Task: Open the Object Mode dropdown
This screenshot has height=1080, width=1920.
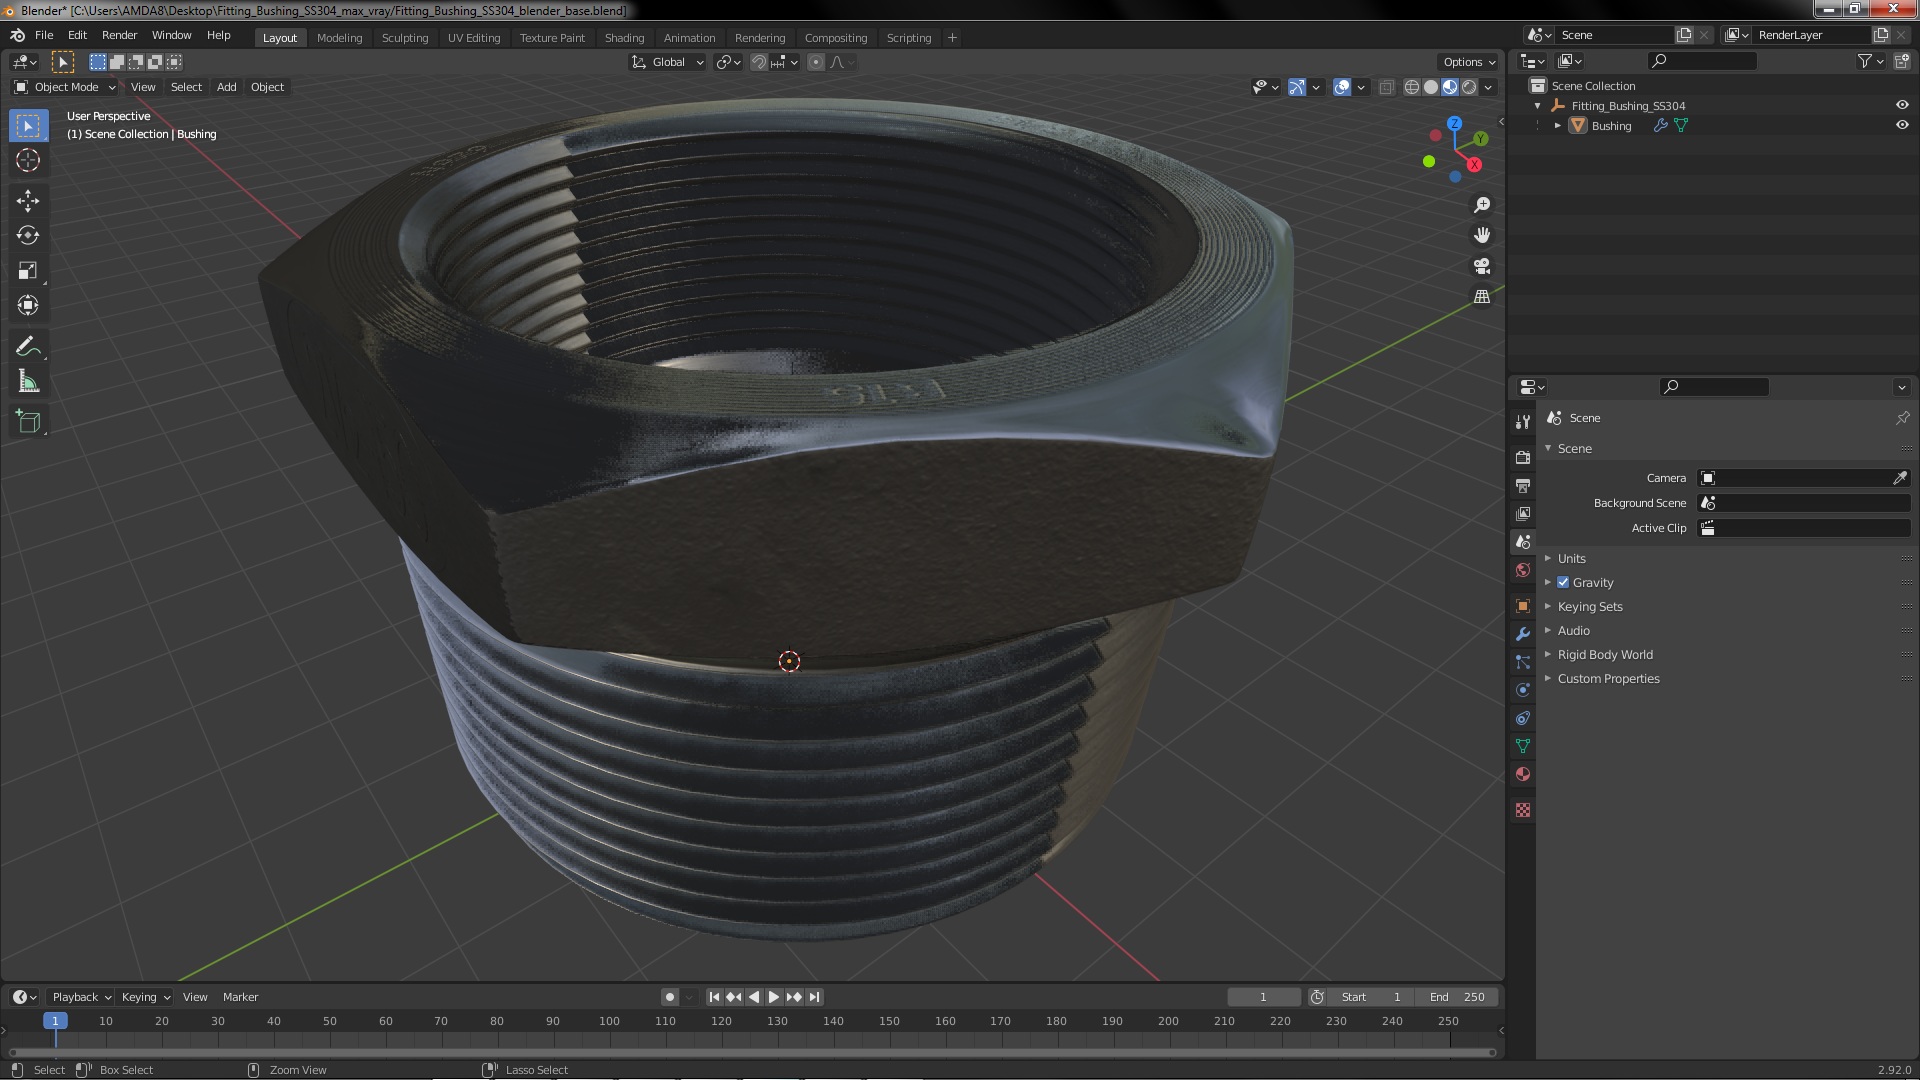Action: pyautogui.click(x=65, y=87)
